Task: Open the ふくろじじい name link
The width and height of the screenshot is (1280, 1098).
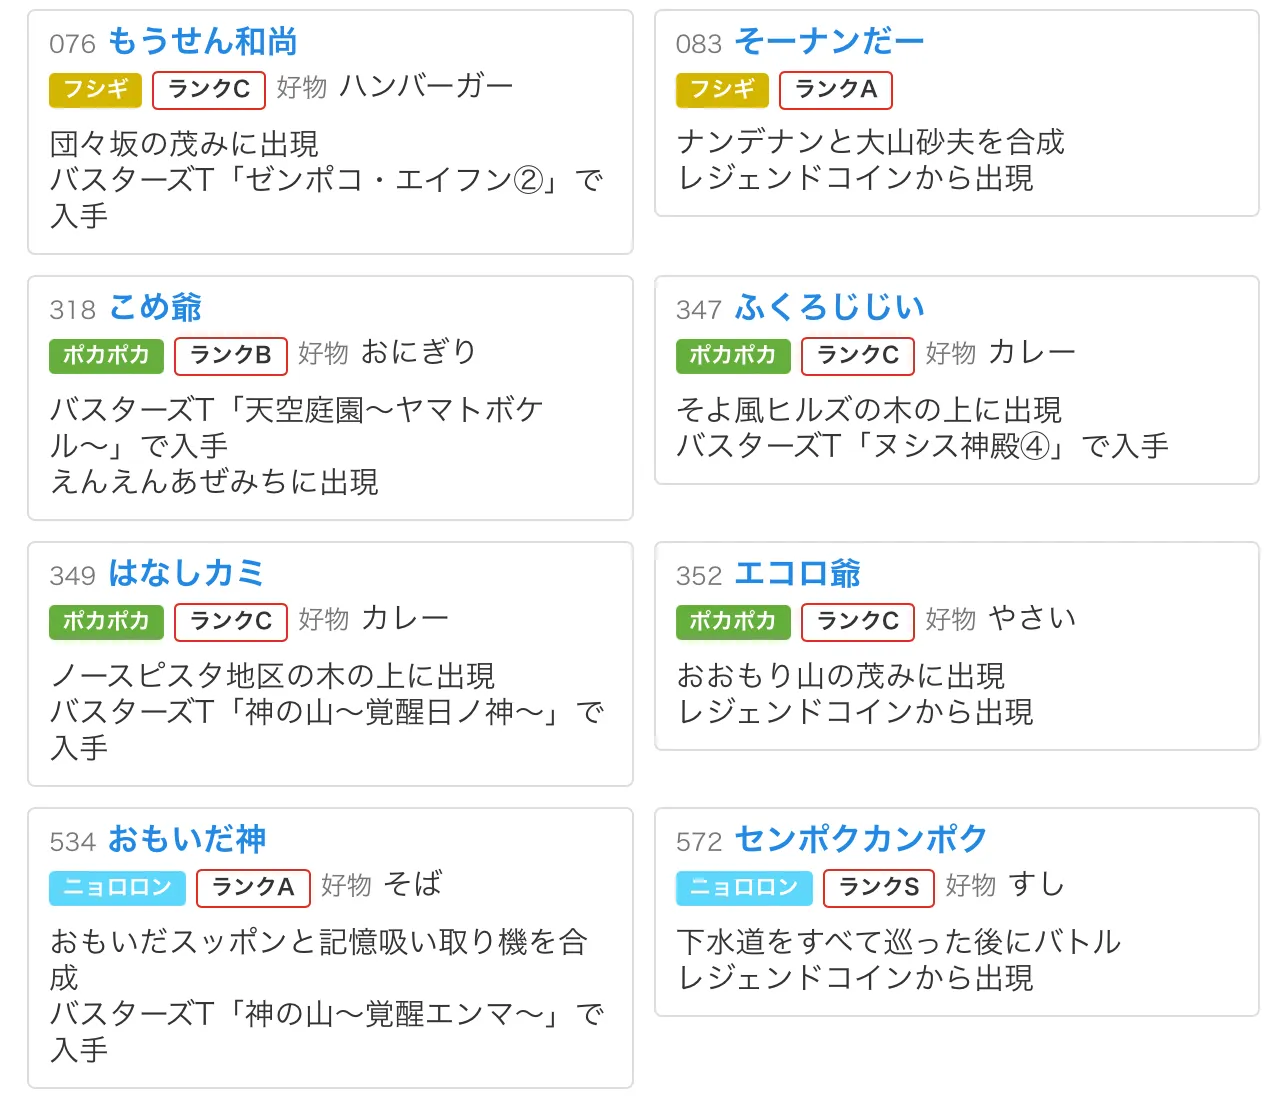Action: point(830,308)
